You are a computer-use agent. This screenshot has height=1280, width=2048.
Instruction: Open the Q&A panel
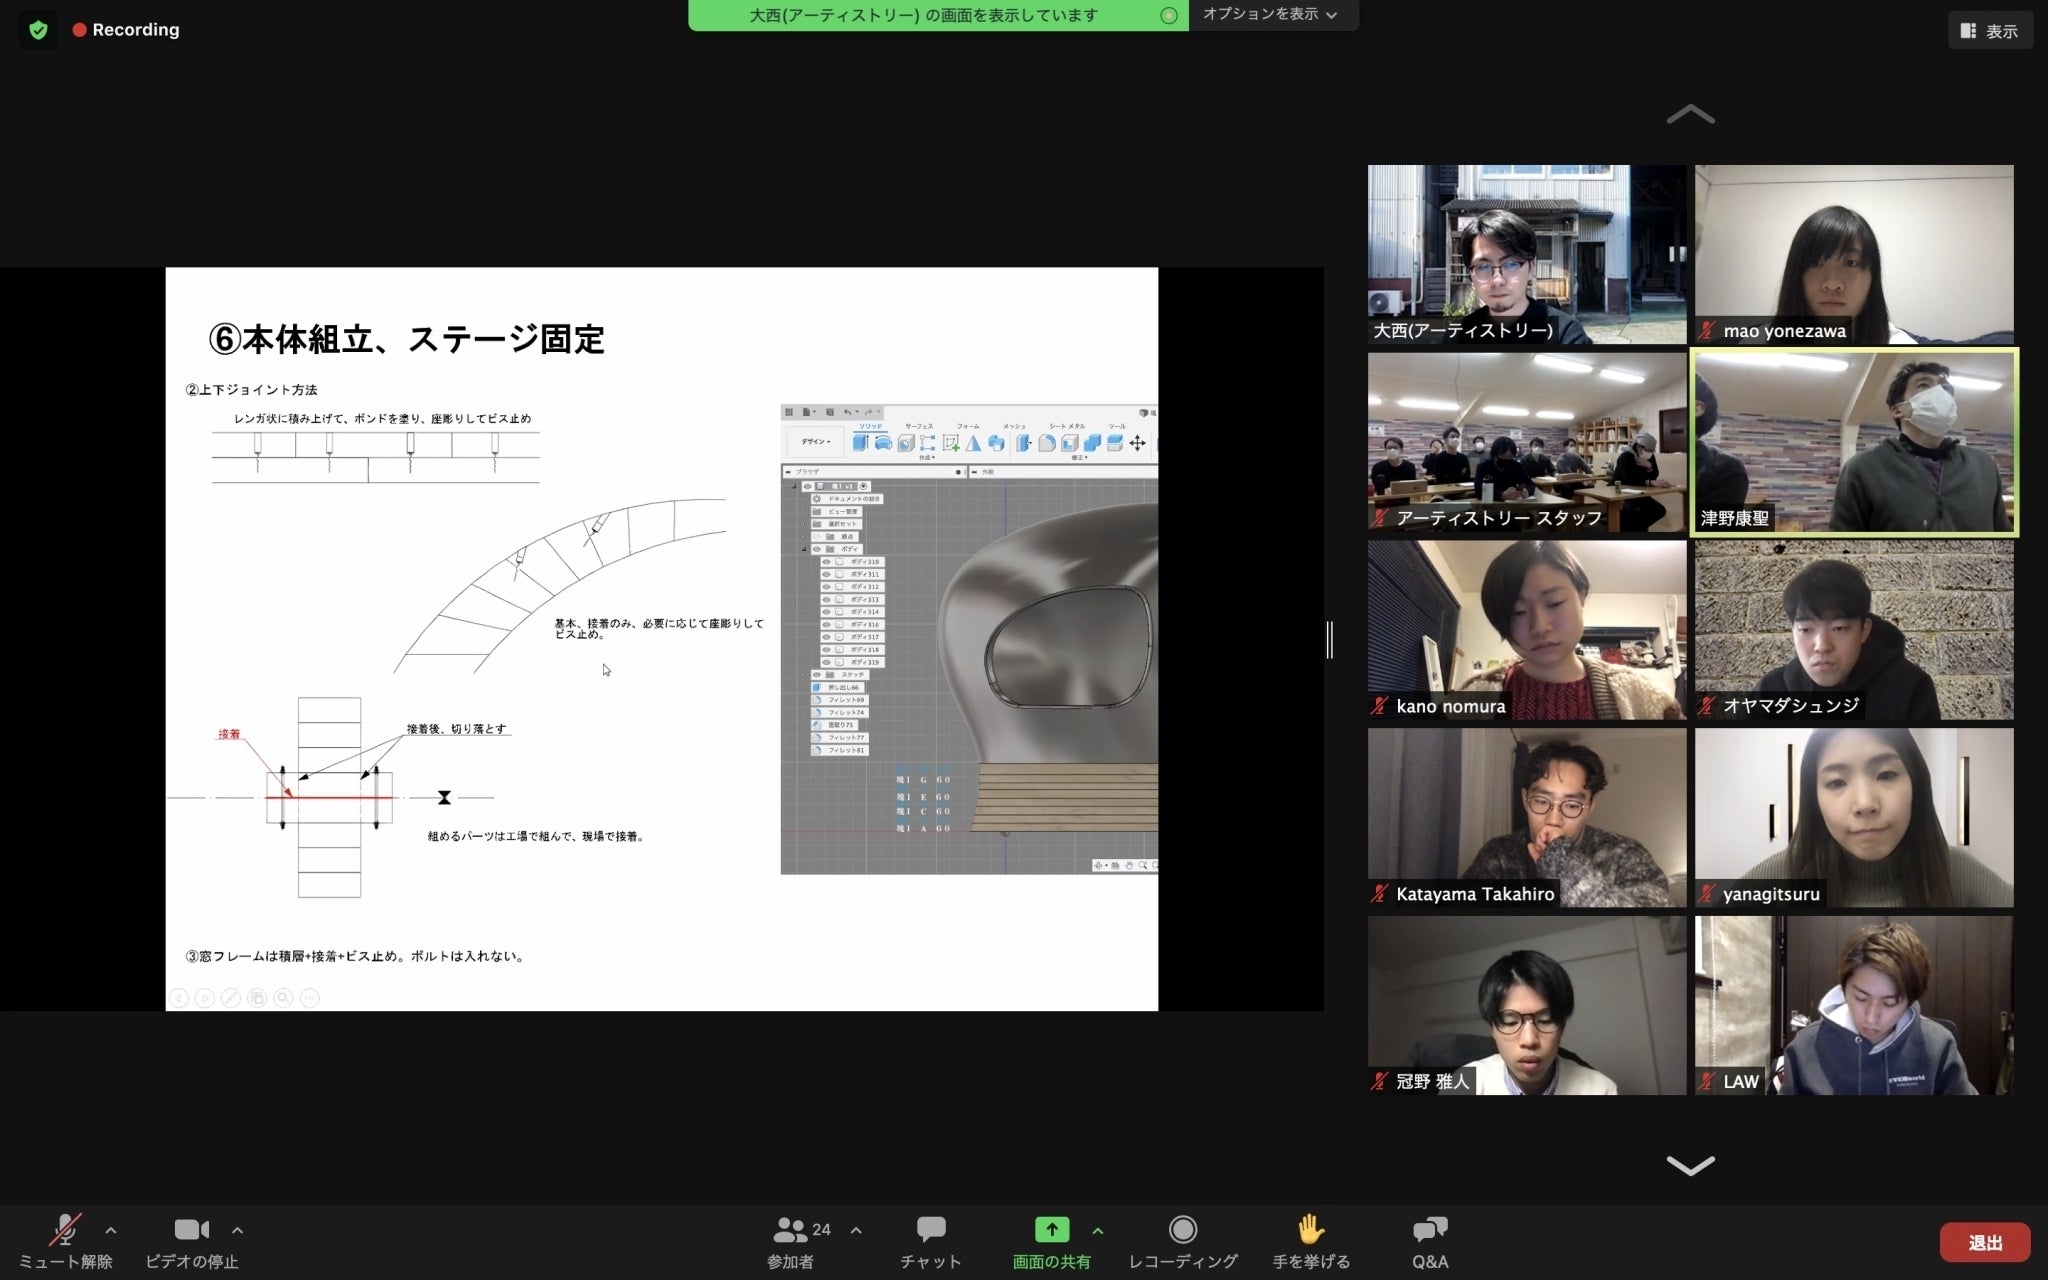pos(1430,1230)
